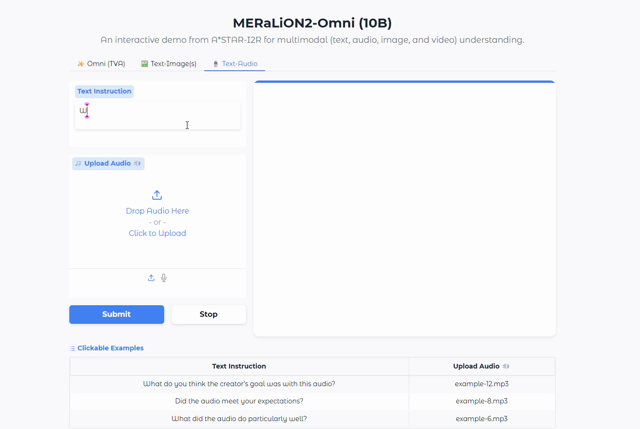Screen dimensions: 640x429
Task: Click the Click to Upload link
Action: pos(157,233)
